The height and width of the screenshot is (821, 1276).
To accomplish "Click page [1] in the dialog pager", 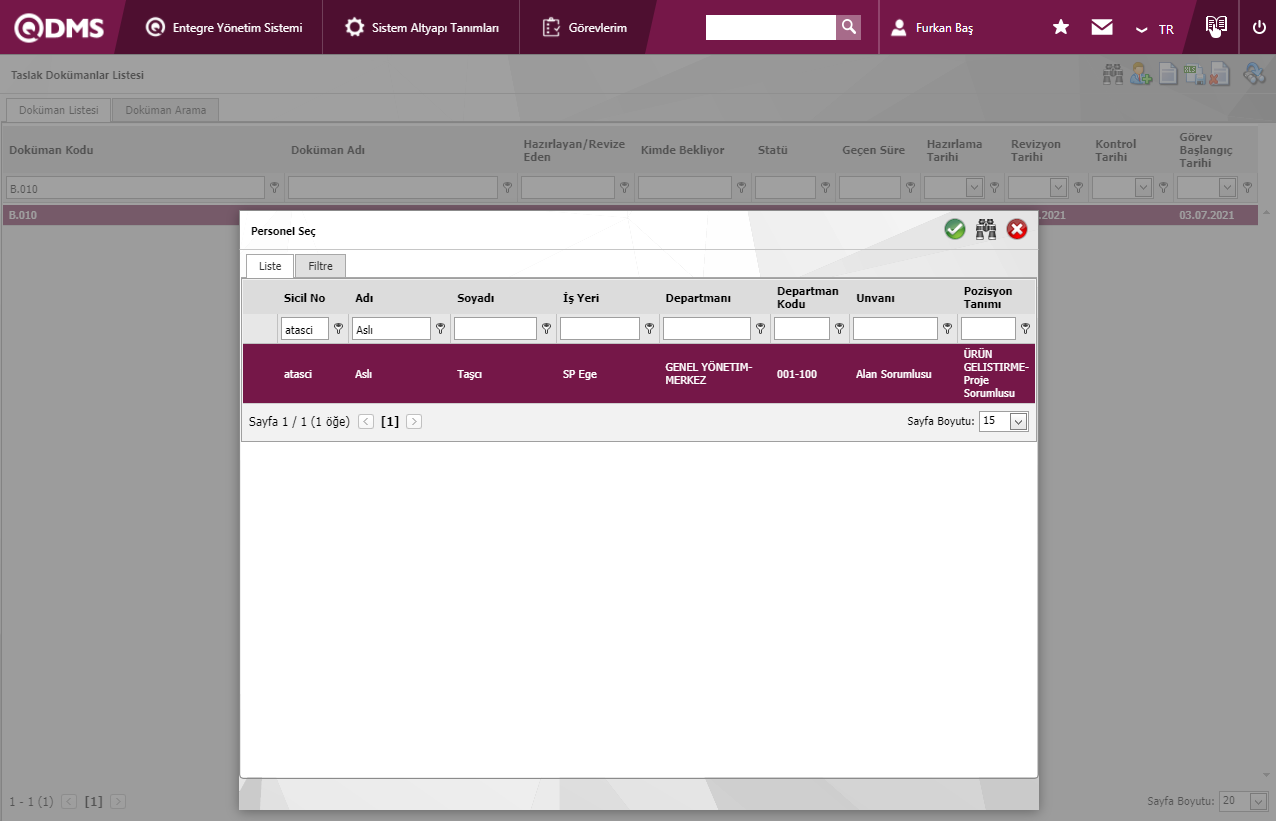I will tap(390, 422).
